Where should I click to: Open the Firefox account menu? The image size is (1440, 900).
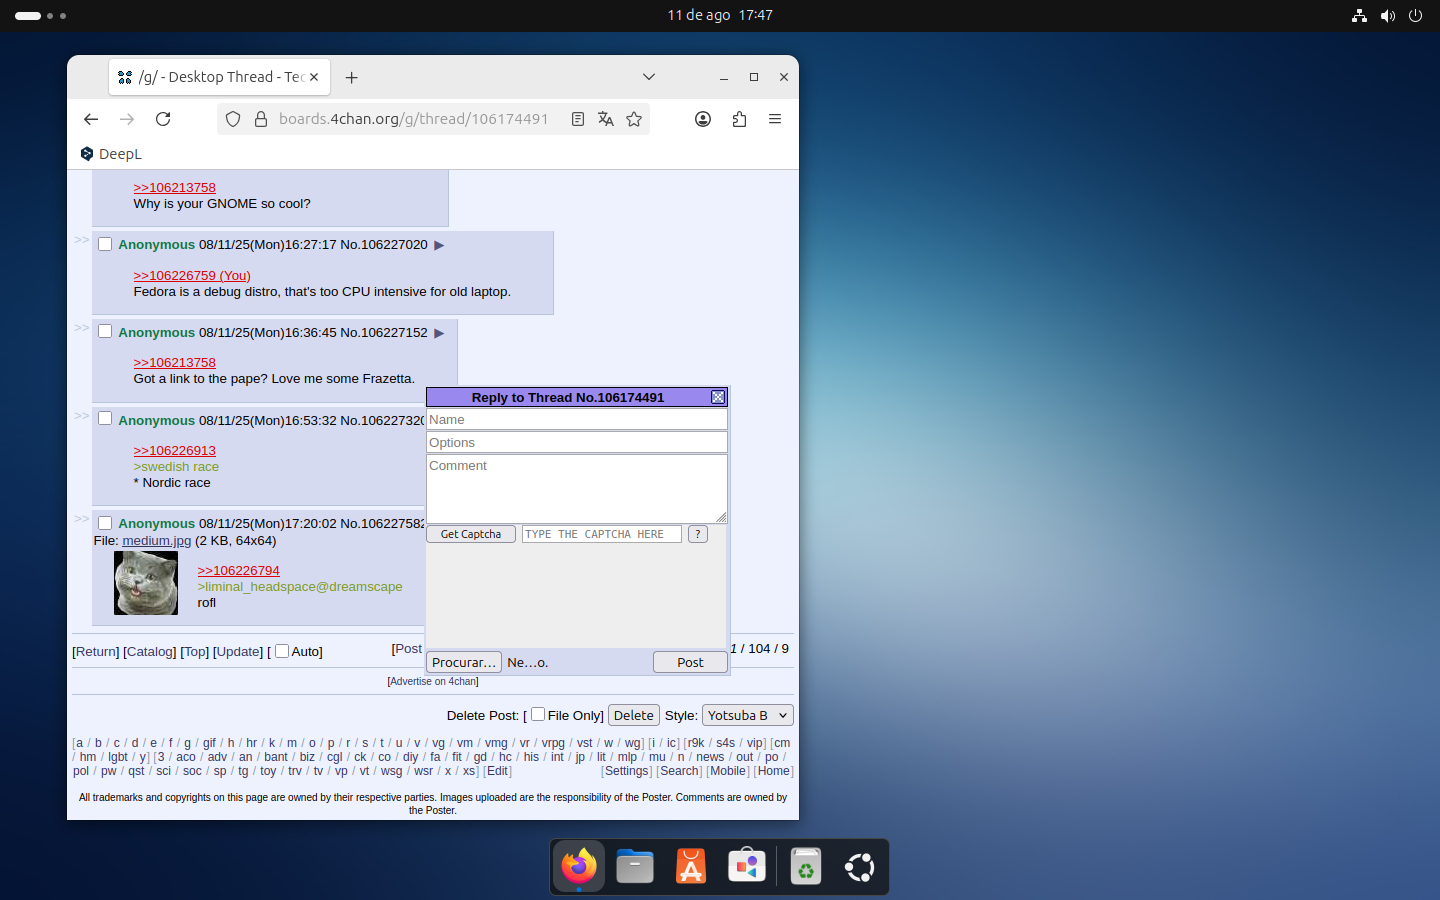click(x=703, y=119)
